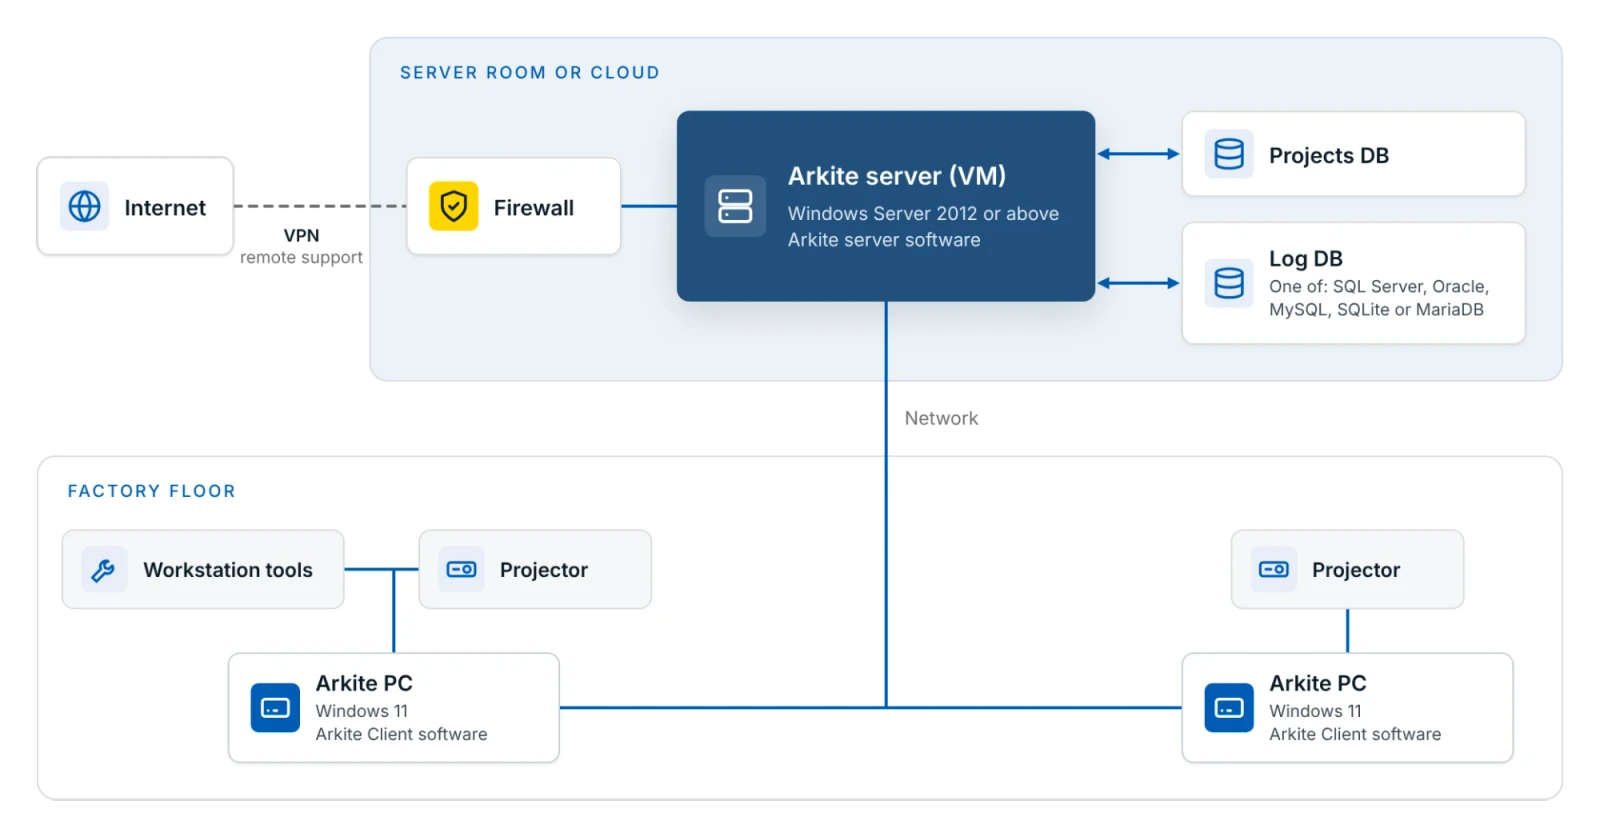Click the right "Arkite PC" title
The width and height of the screenshot is (1600, 837).
click(x=1318, y=683)
